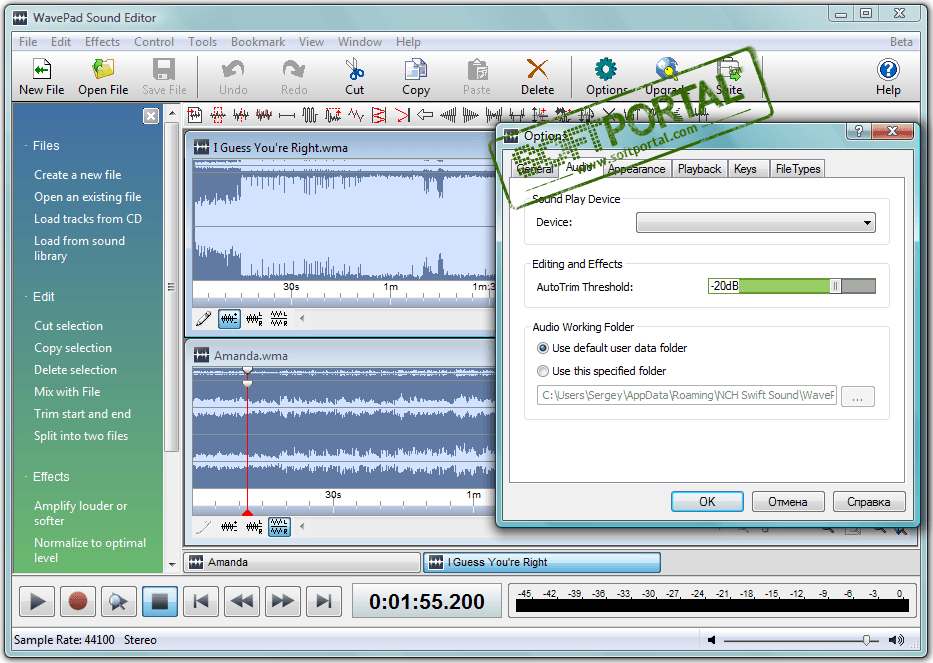The height and width of the screenshot is (663, 933).
Task: Click the waveform document icon with red arrow
Action: pyautogui.click(x=195, y=114)
